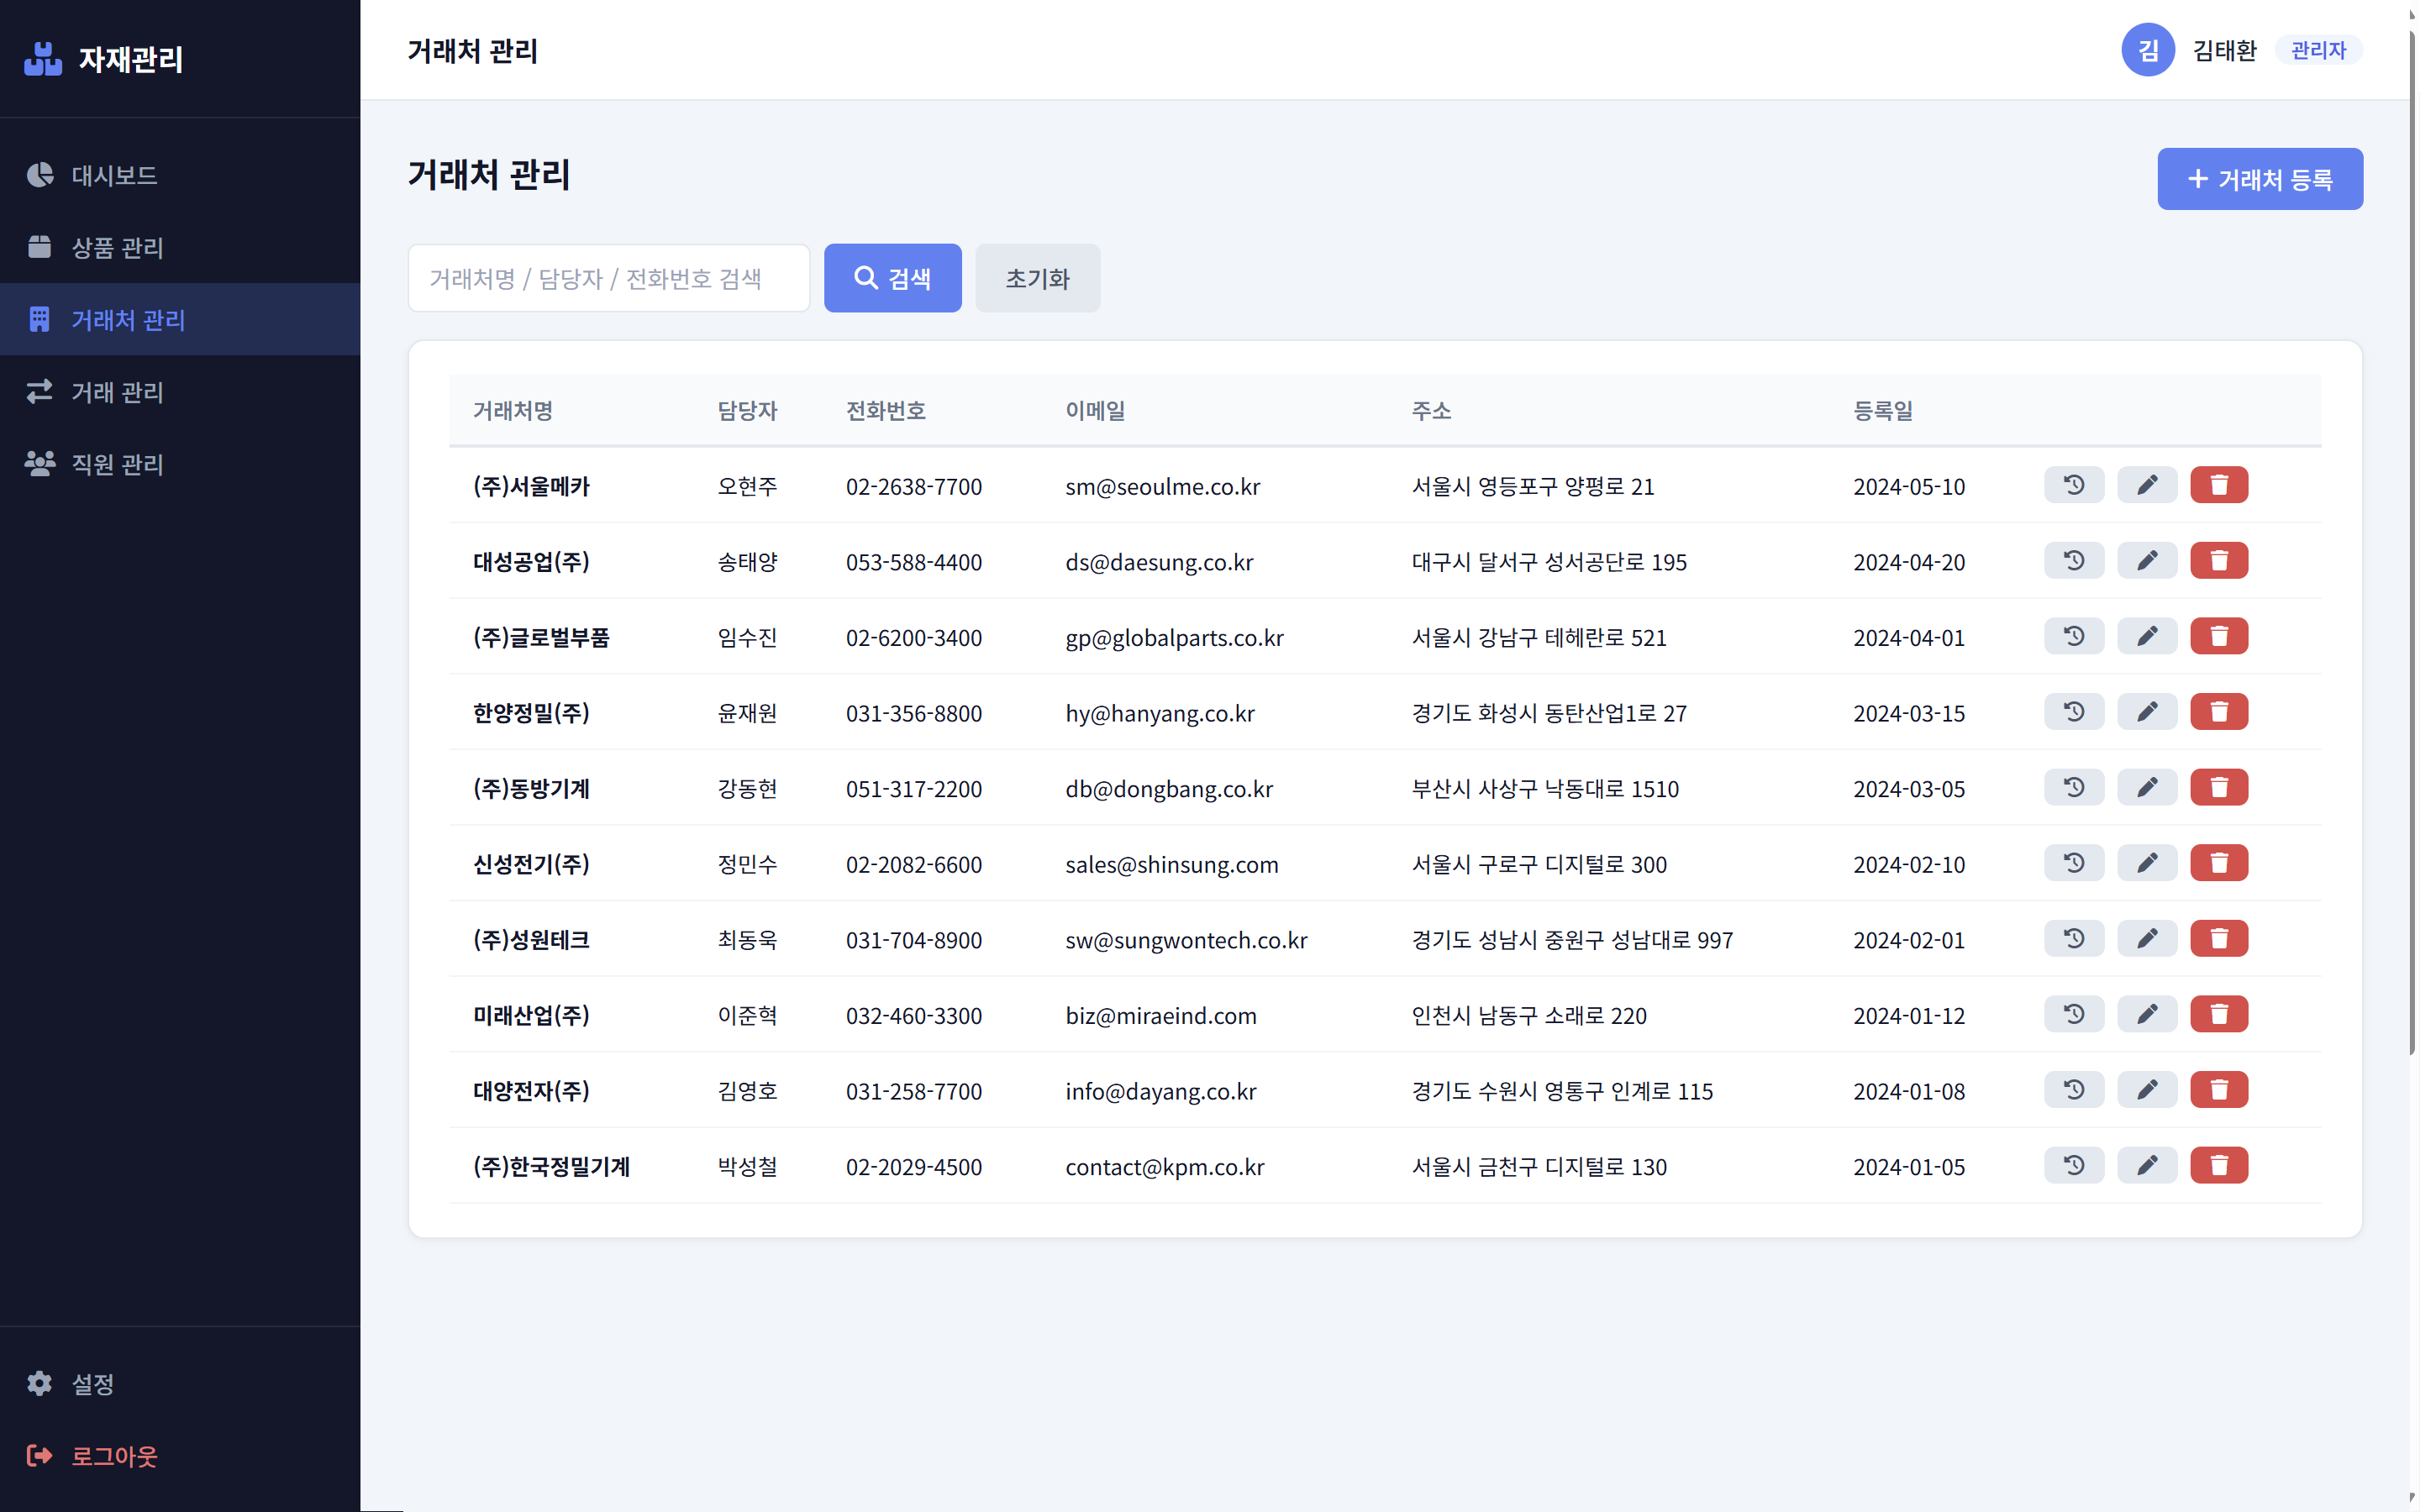The image size is (2420, 1512).
Task: View (주)동방기계 transaction history
Action: (x=2074, y=787)
